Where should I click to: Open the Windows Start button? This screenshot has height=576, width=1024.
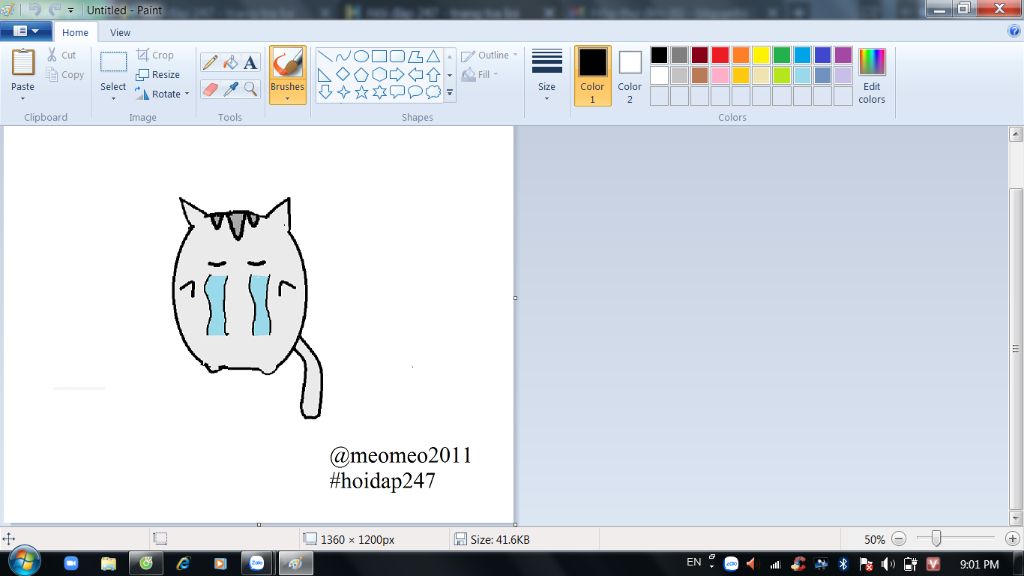(x=24, y=561)
